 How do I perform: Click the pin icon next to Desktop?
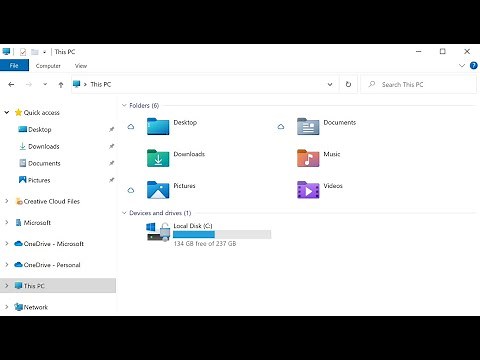[x=112, y=129]
